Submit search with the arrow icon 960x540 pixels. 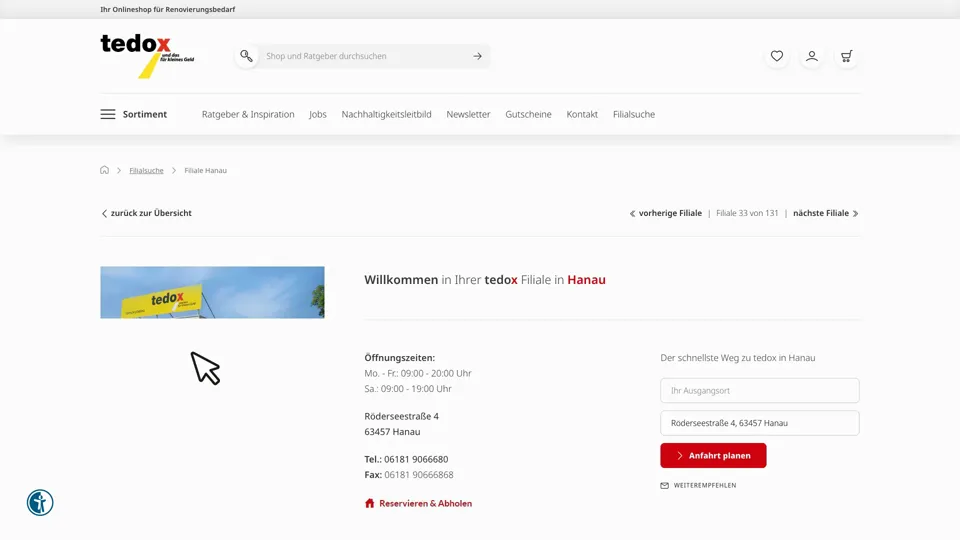point(478,56)
